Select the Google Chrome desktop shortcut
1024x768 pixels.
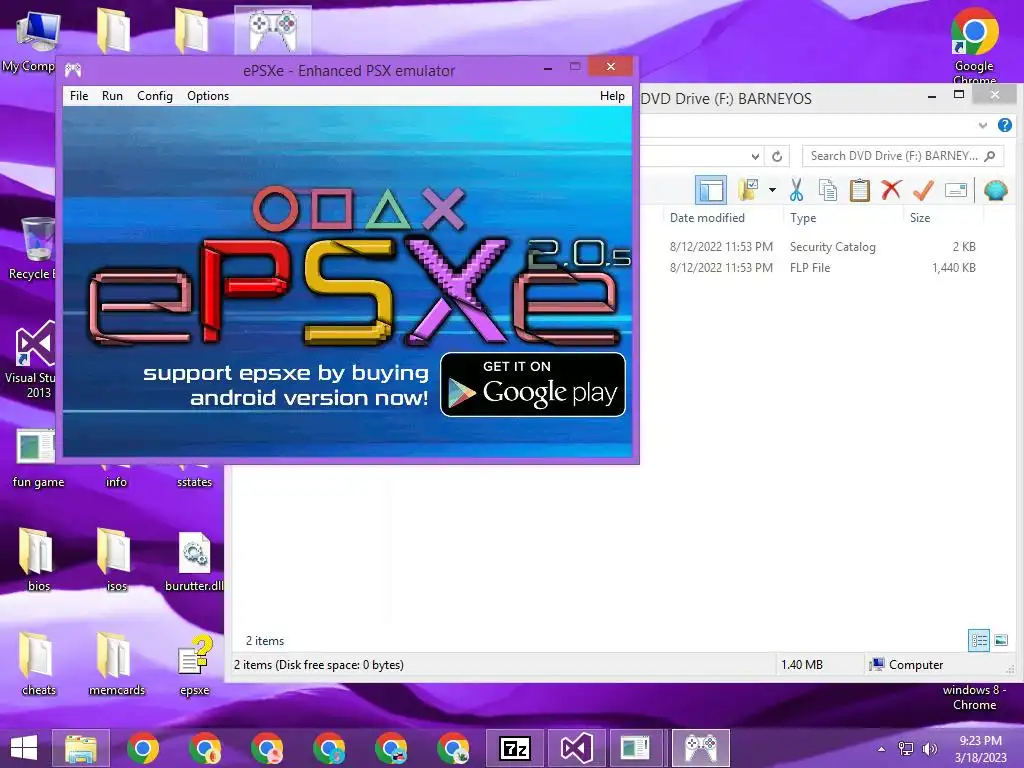click(x=974, y=46)
